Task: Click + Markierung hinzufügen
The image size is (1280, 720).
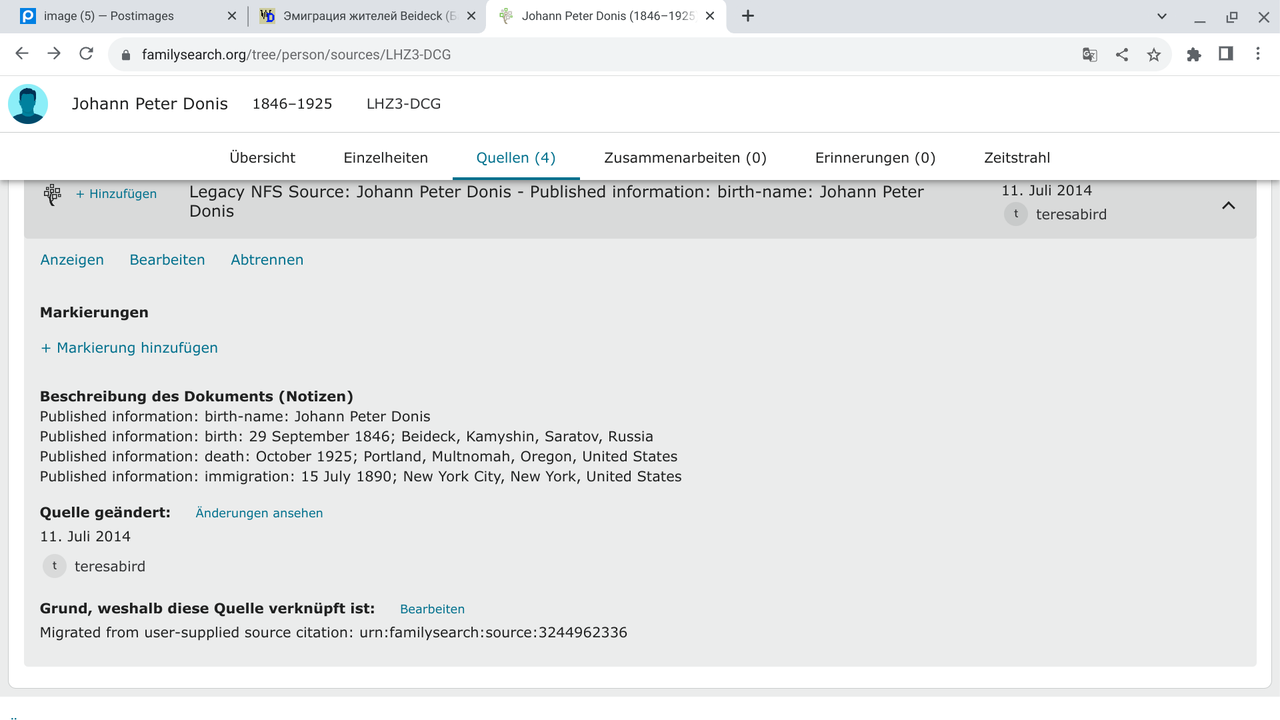Action: (x=129, y=348)
